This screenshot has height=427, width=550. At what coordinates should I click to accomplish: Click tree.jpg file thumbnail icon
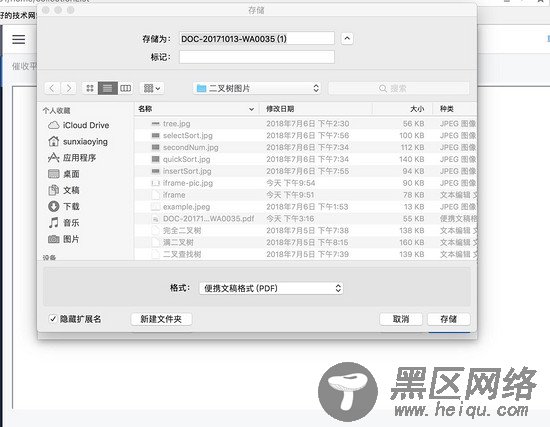[155, 124]
